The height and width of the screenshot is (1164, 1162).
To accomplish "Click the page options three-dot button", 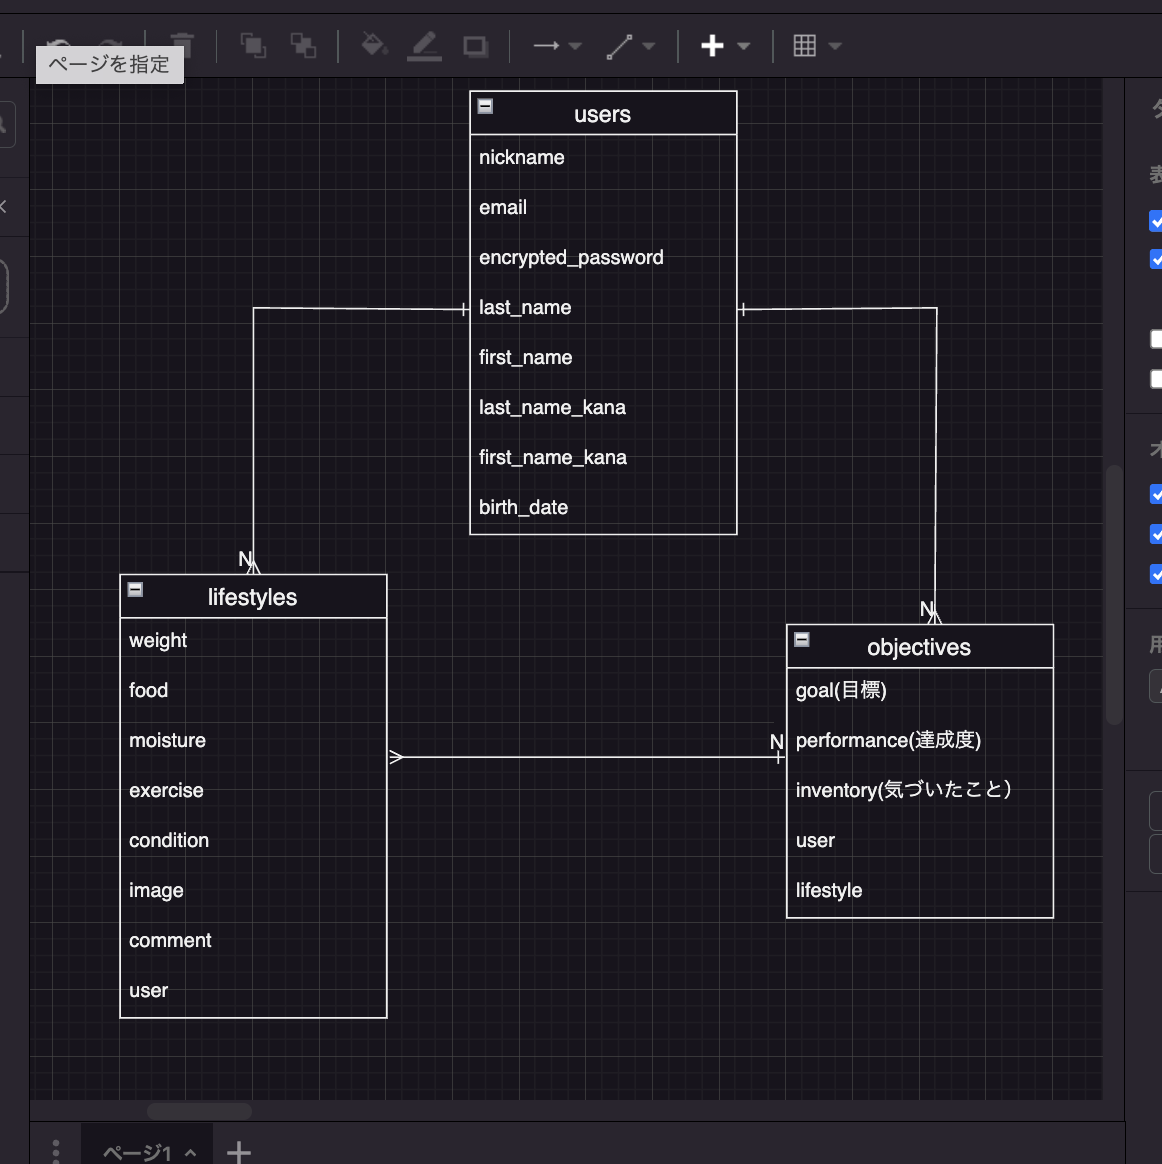I will 57,1152.
